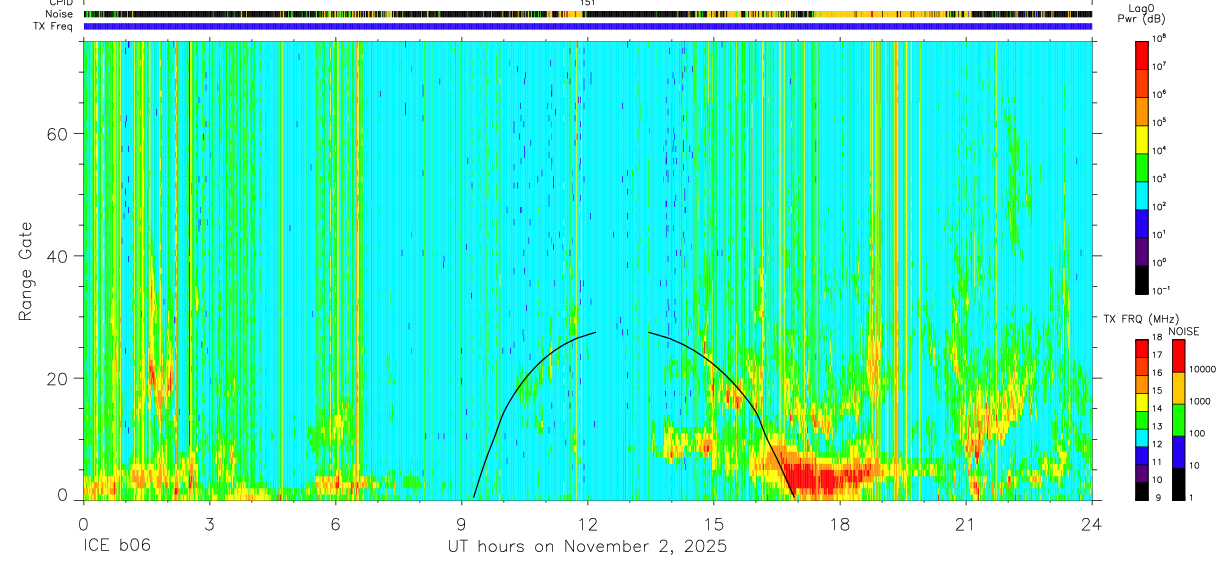Click the 'Range Gate' y-axis title
Screen dimensions: 1228x567
(25, 271)
